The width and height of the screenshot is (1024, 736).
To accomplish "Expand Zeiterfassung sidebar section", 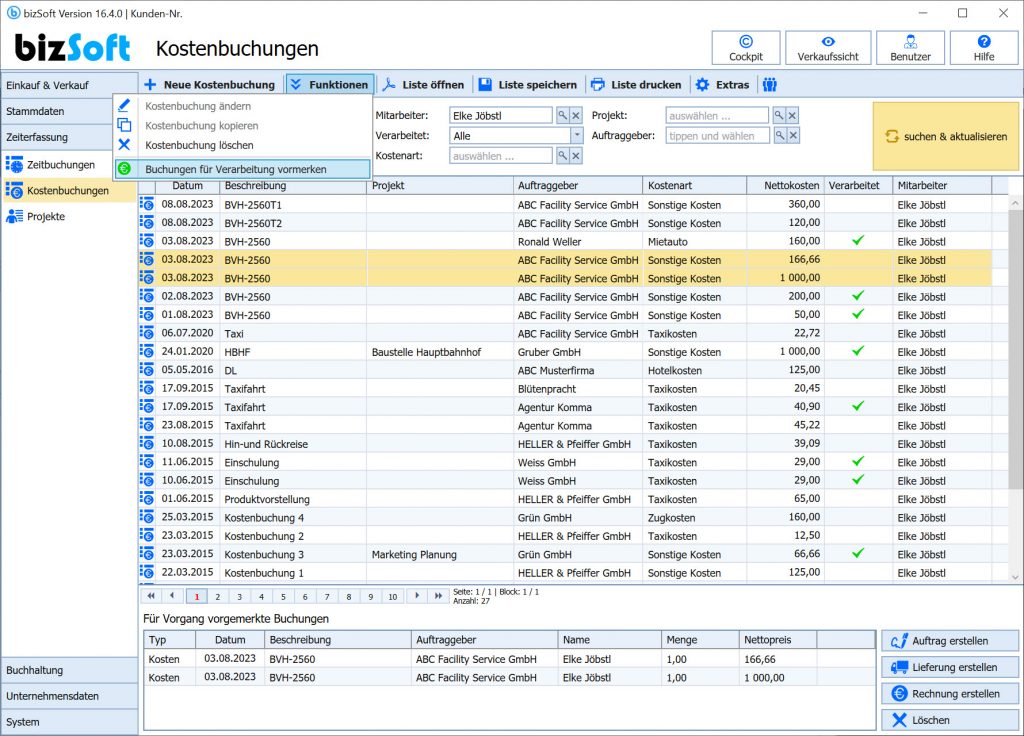I will (57, 137).
